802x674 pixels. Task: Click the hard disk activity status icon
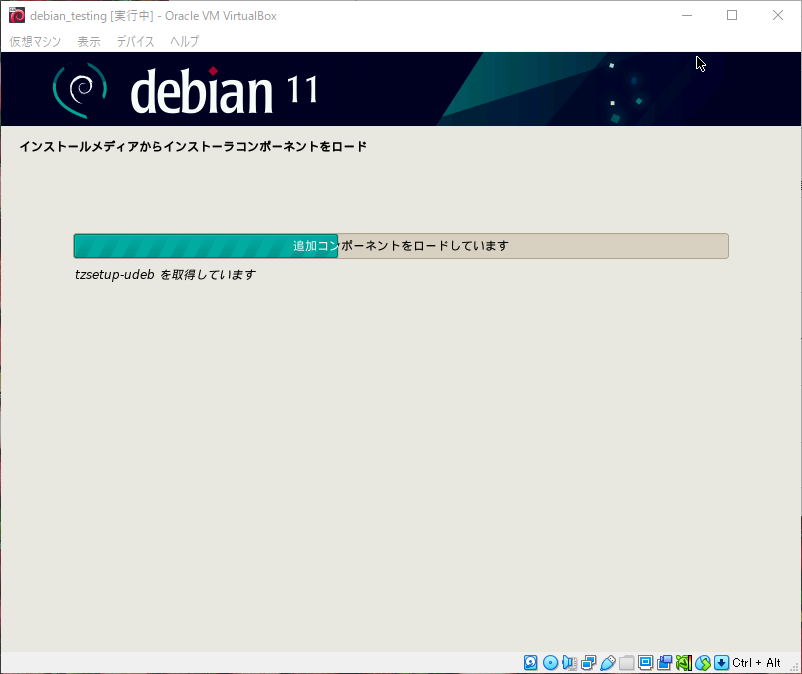point(530,663)
